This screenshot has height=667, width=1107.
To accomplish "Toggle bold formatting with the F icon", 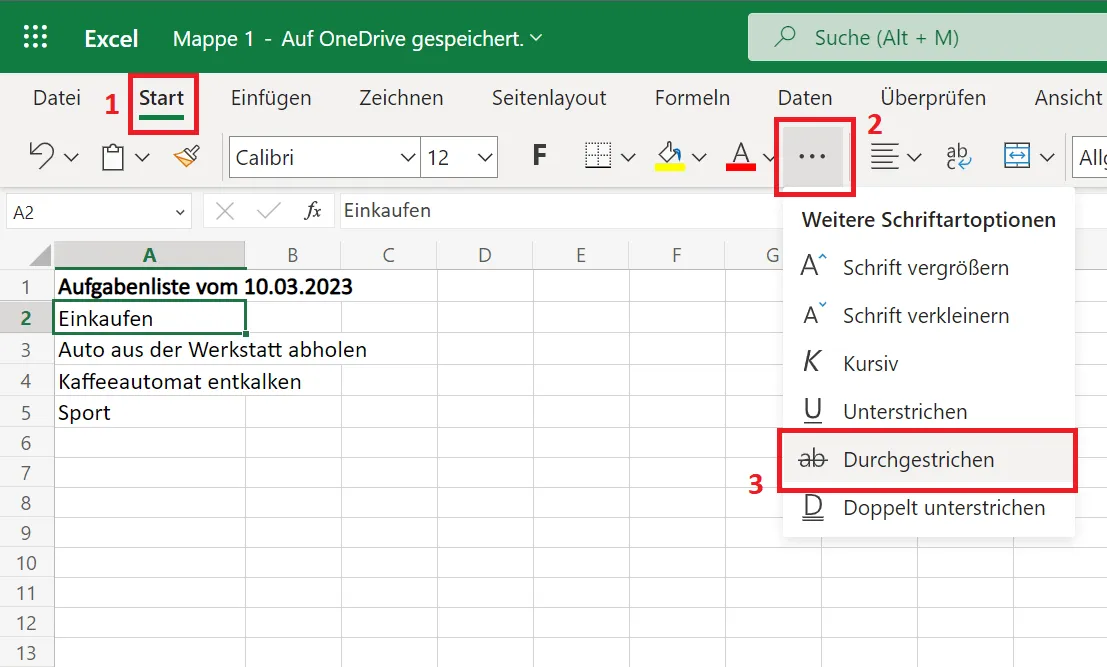I will click(x=539, y=157).
